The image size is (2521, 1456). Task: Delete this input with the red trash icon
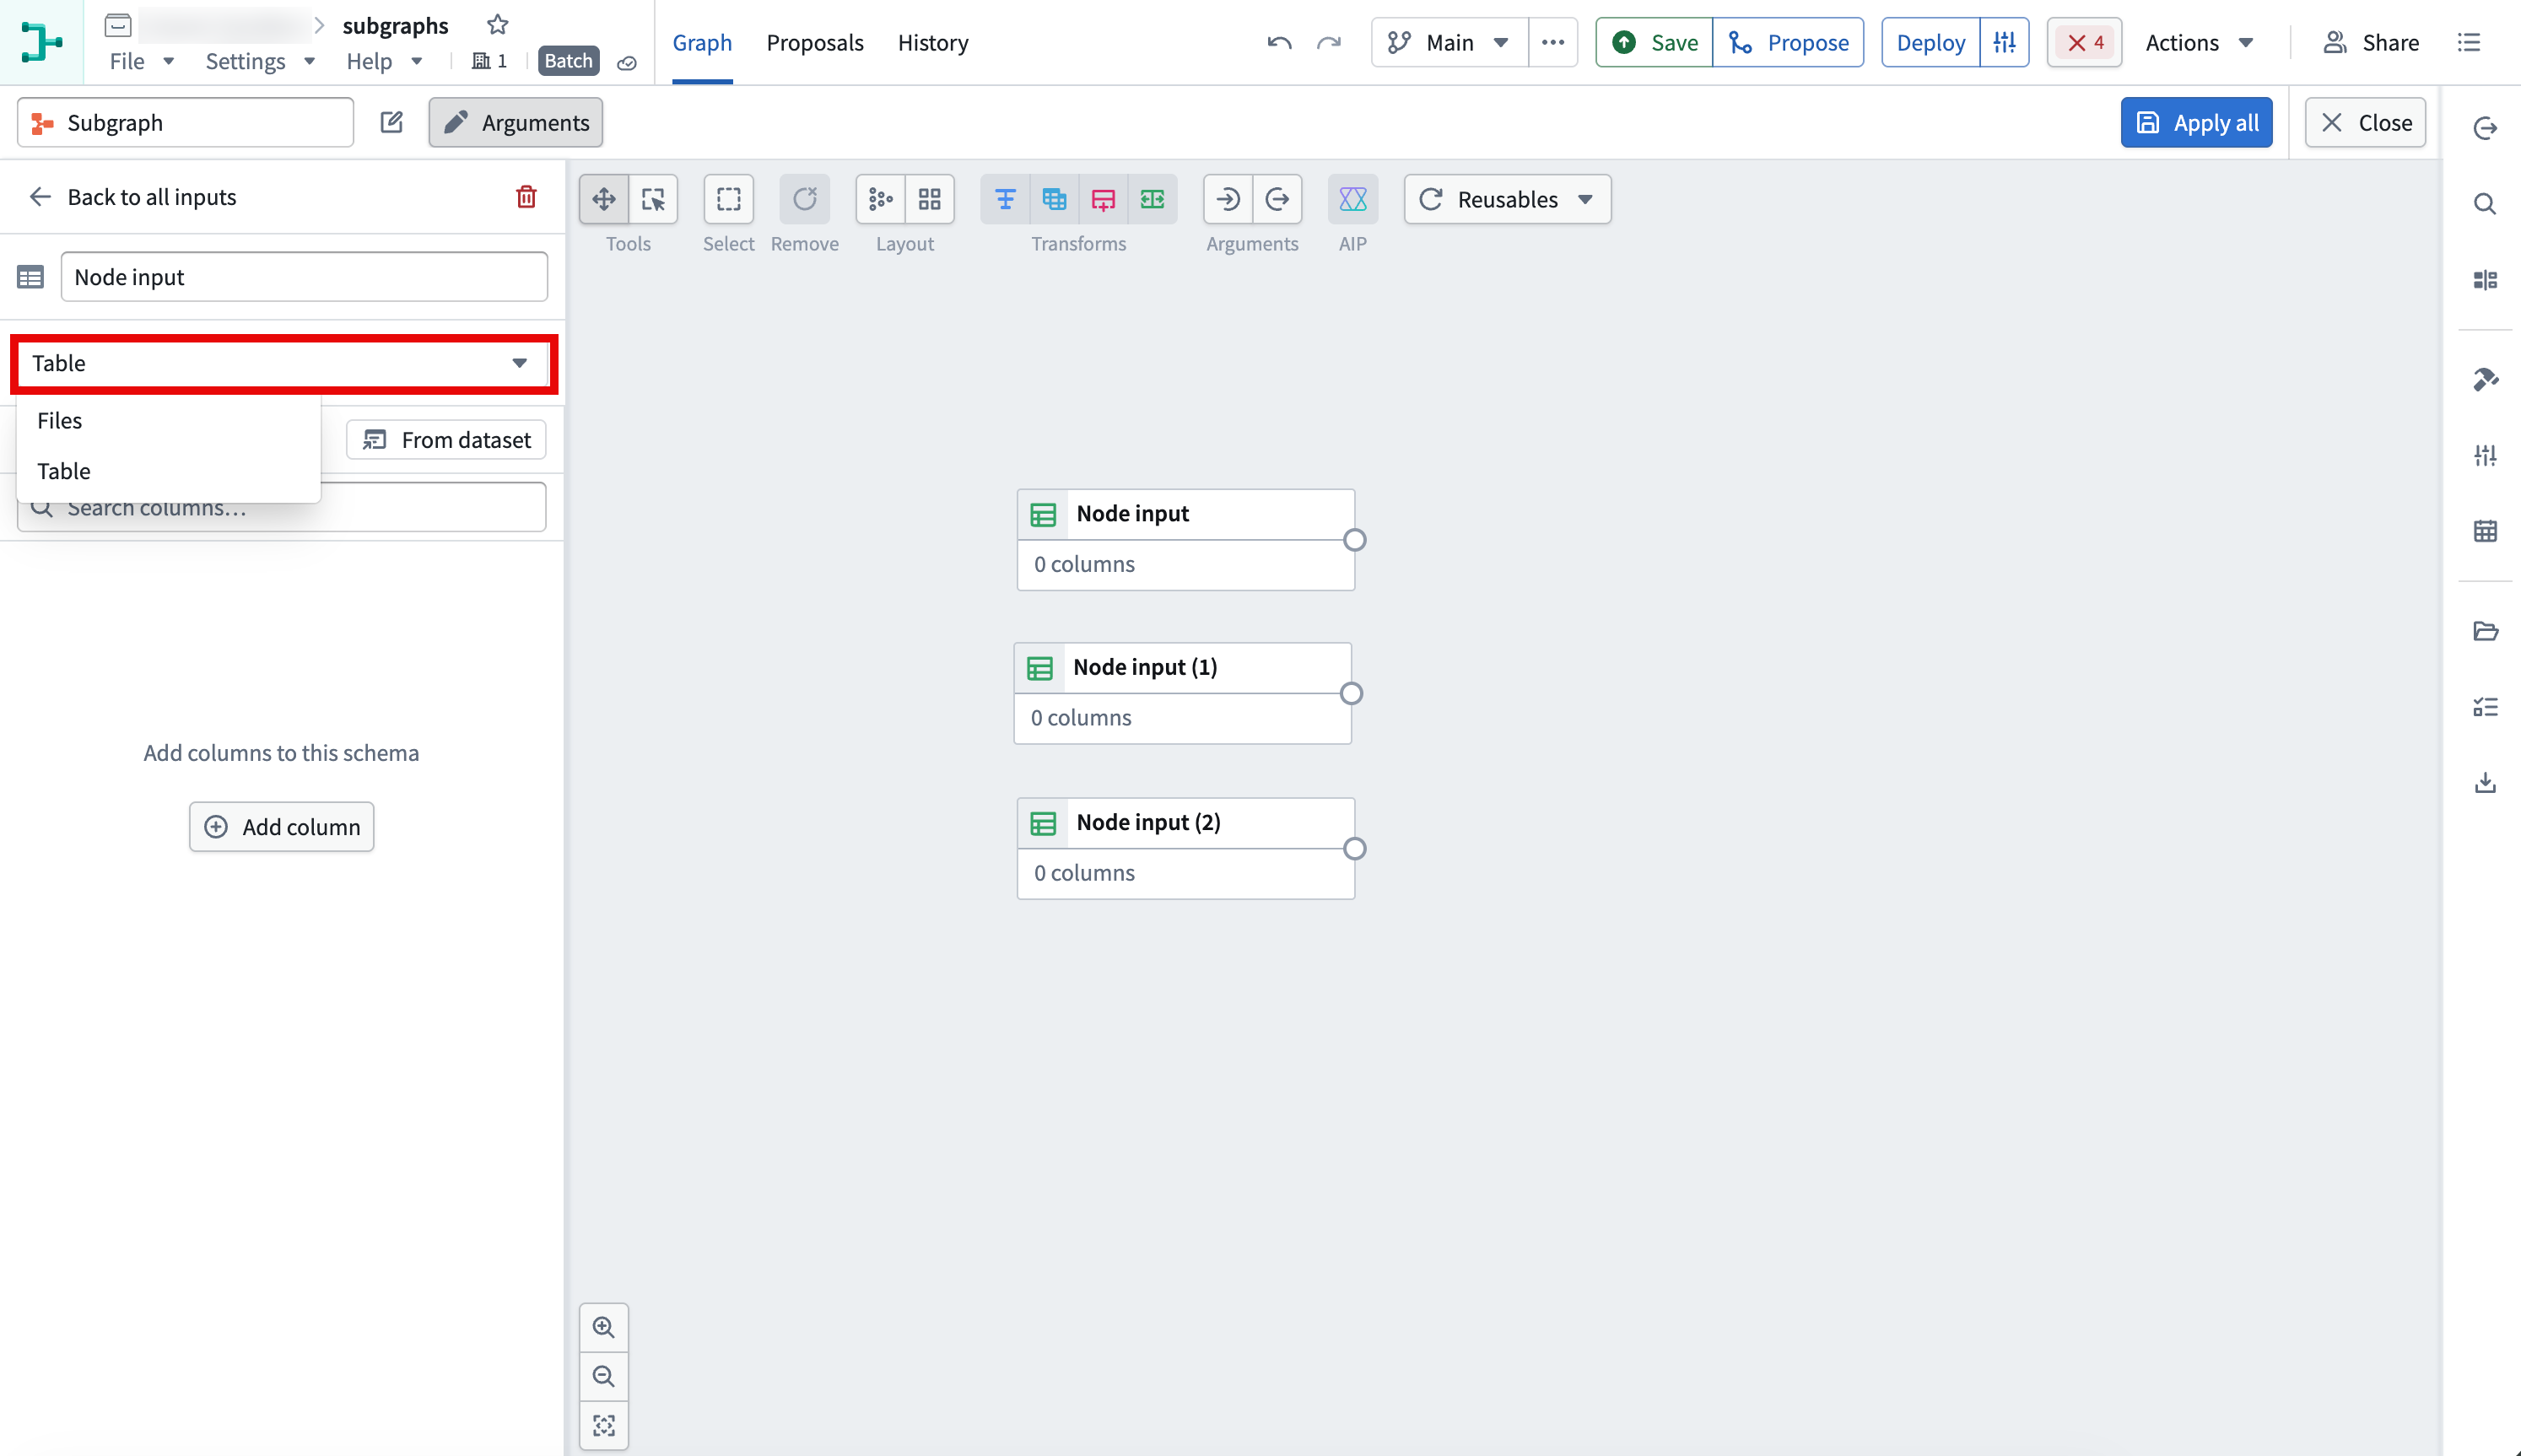pos(526,196)
